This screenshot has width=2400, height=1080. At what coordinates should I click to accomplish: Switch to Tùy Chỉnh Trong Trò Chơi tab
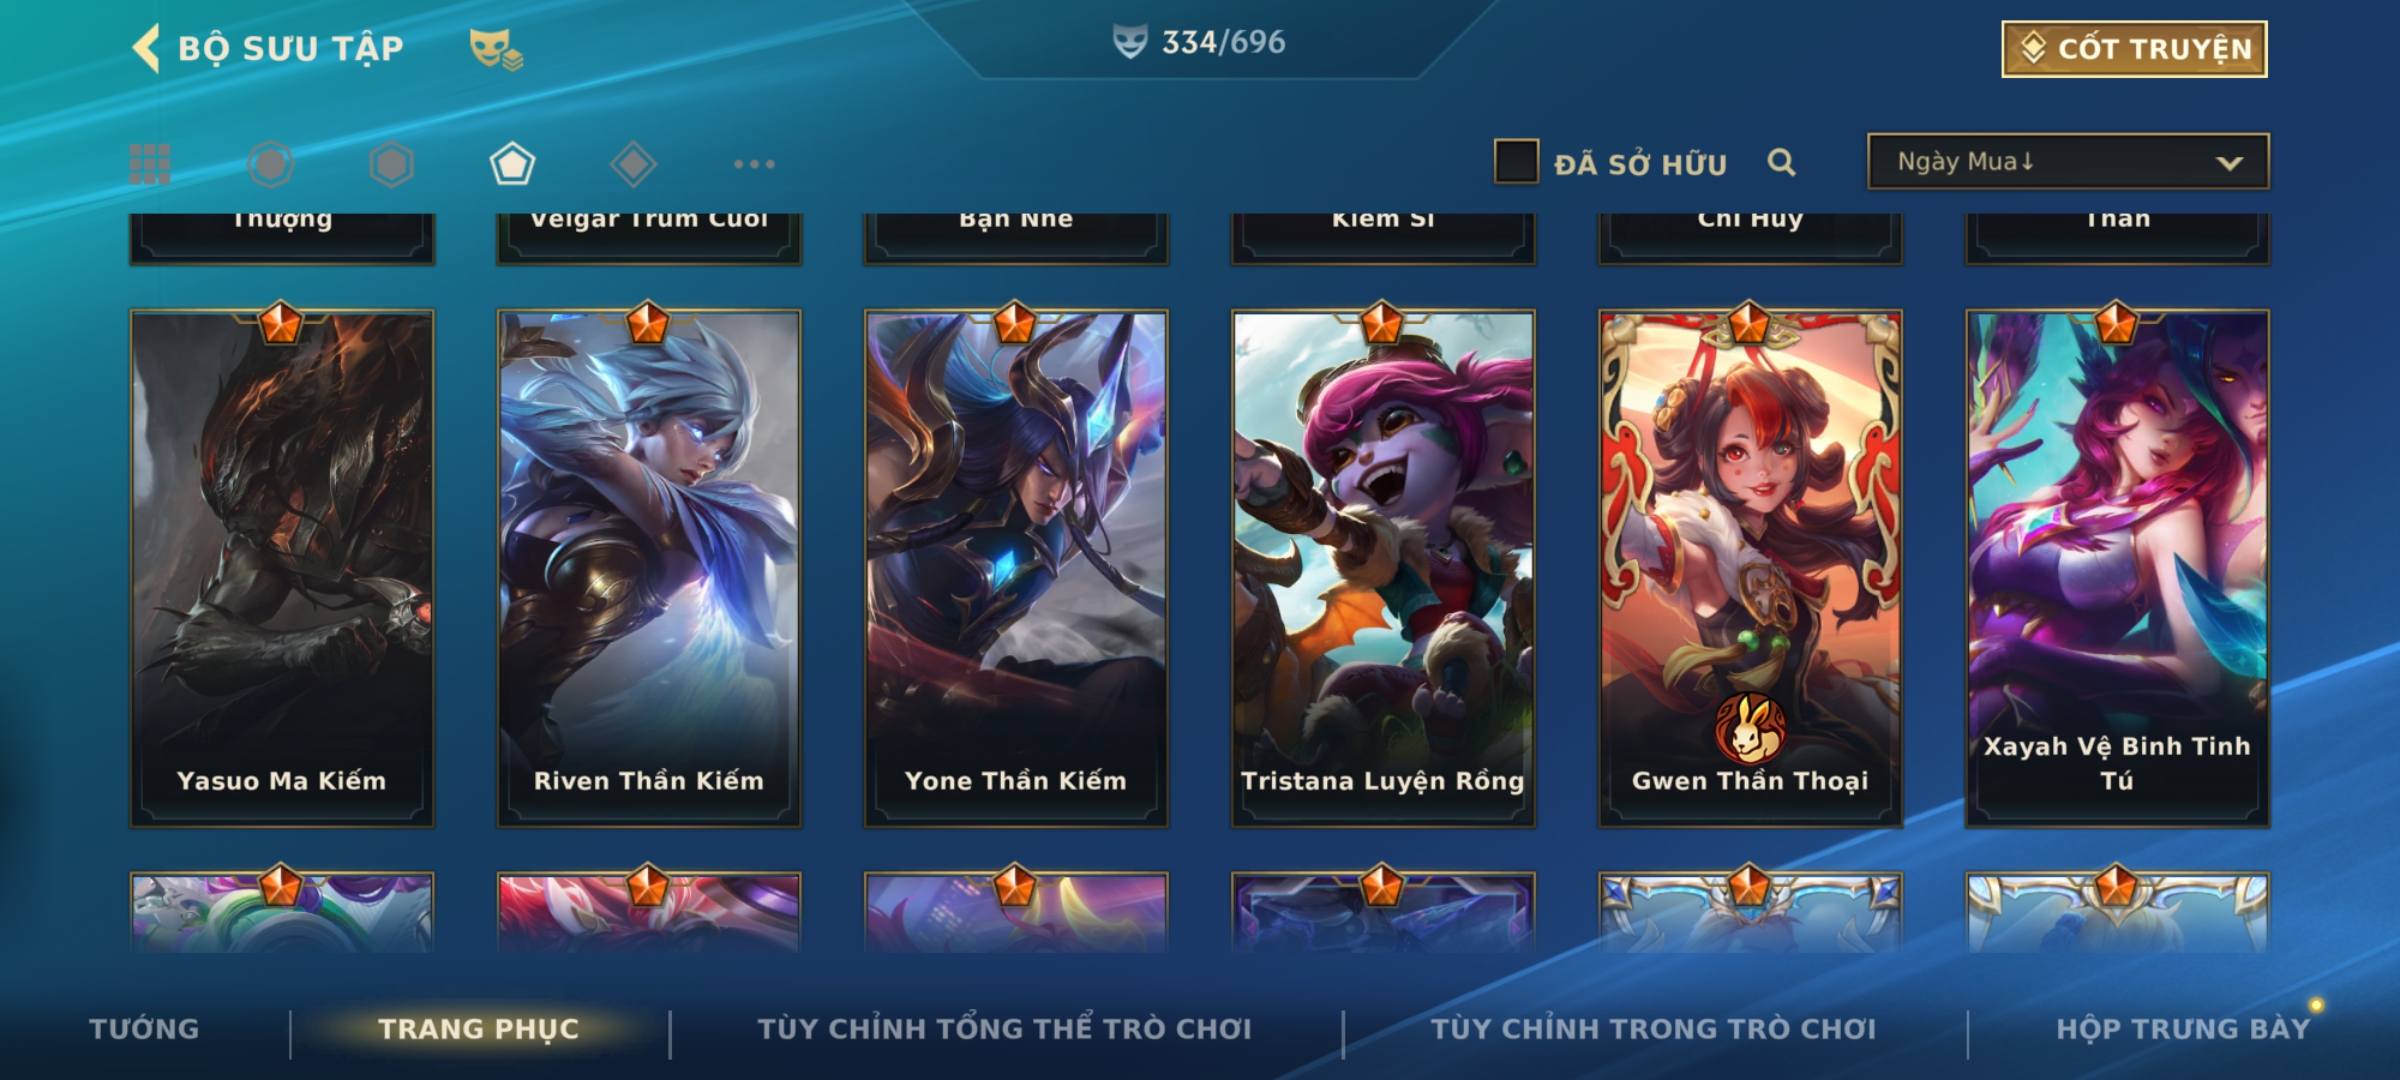[x=1653, y=1029]
